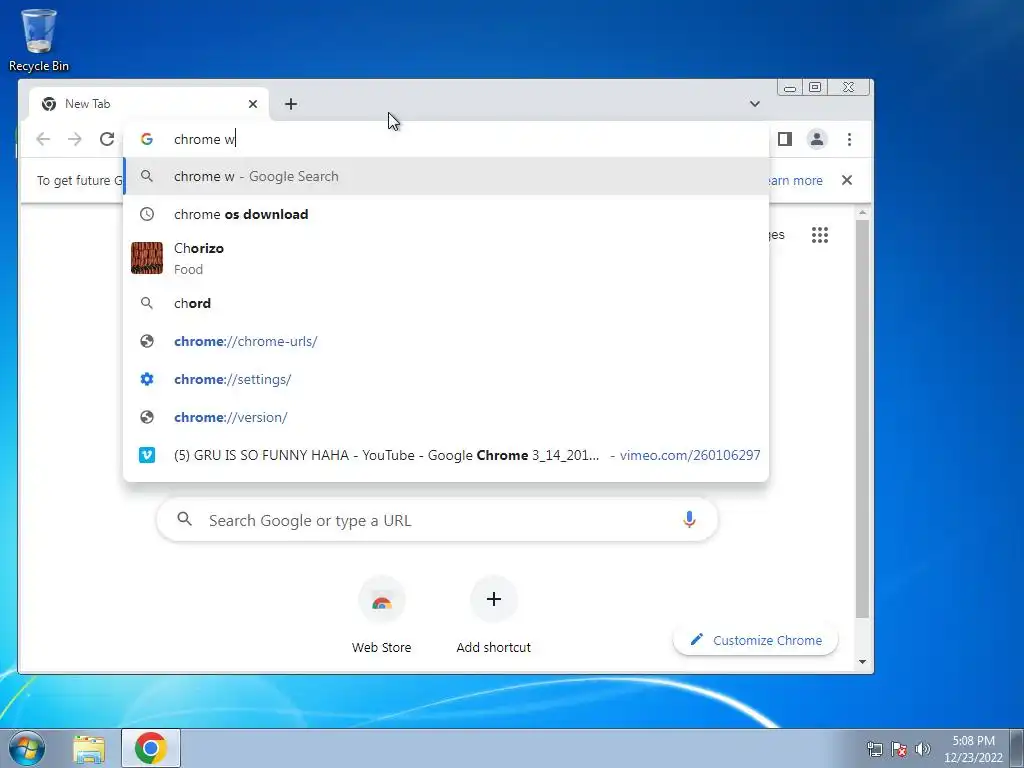
Task: Start voice search with microphone icon
Action: point(689,520)
